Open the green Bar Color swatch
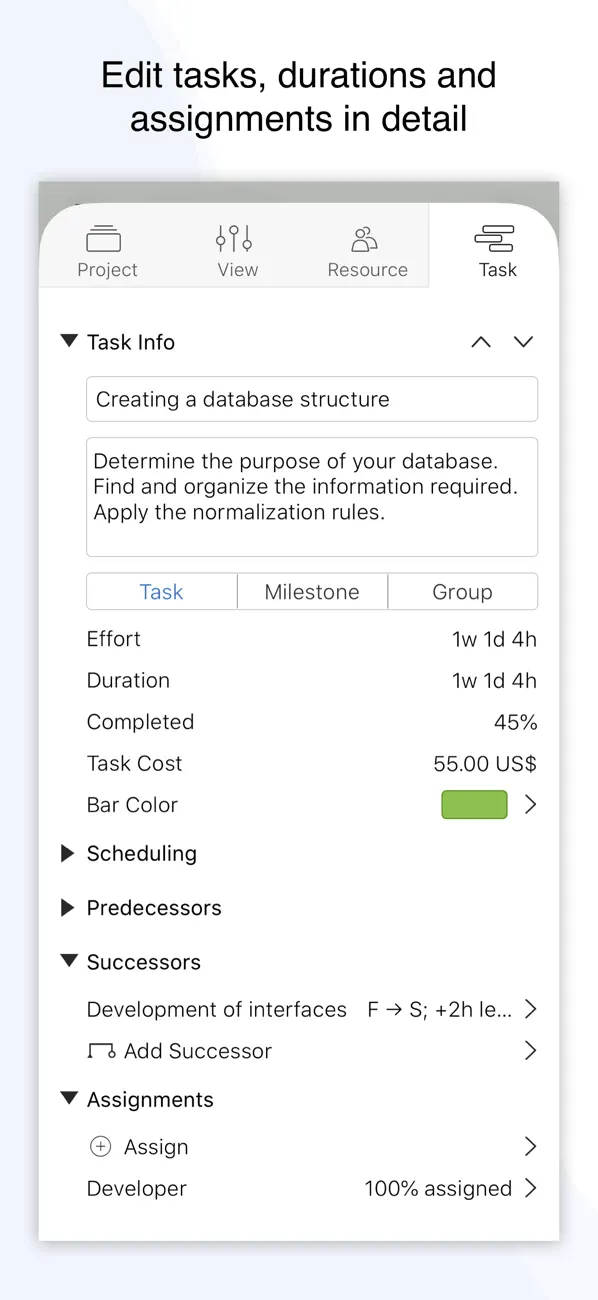Viewport: 598px width, 1300px height. [473, 804]
